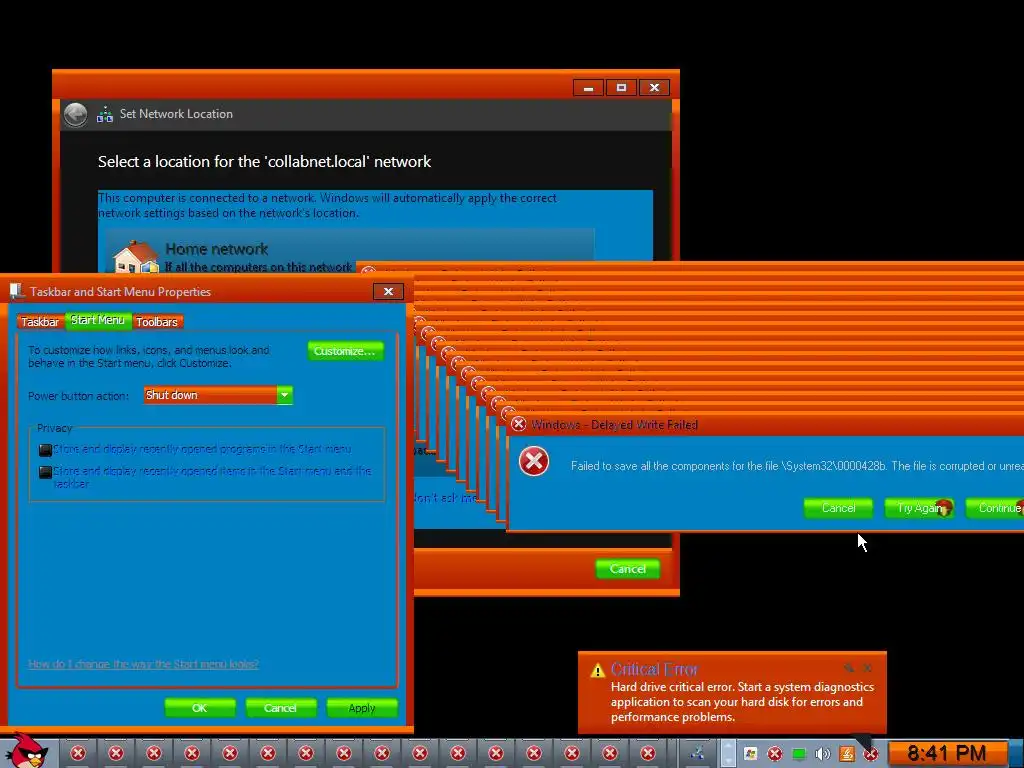The width and height of the screenshot is (1024, 768).
Task: Open the Toolbars tab
Action: [x=157, y=321]
